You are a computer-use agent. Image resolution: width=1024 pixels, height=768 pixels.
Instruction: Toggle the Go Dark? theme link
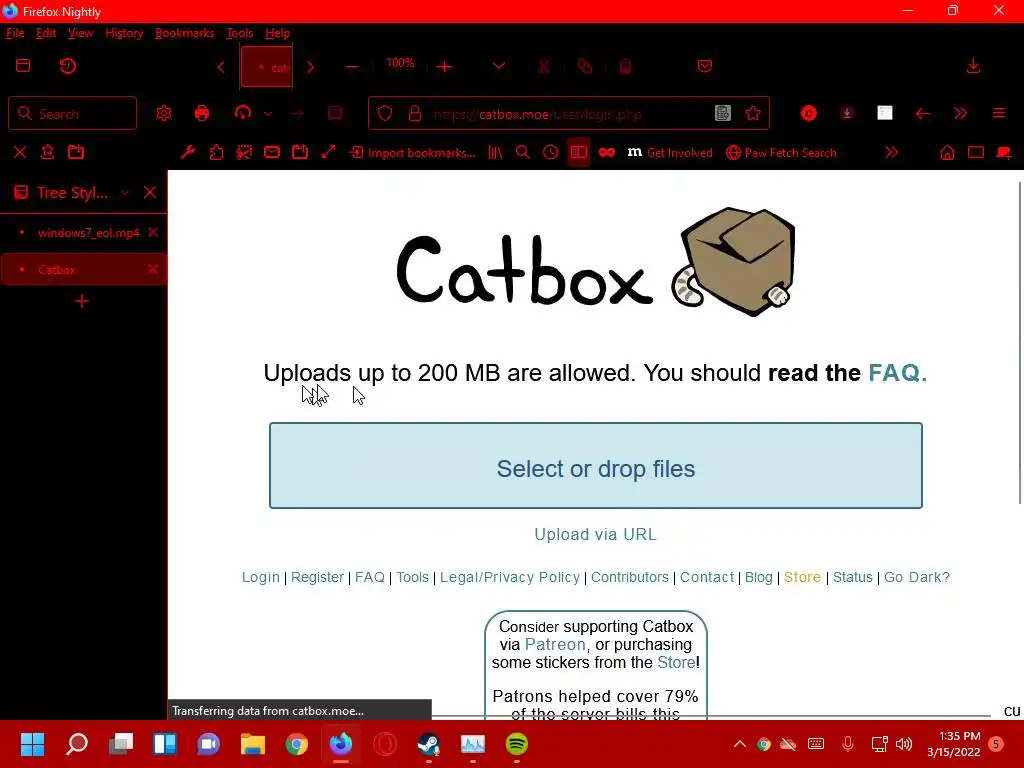click(x=916, y=577)
